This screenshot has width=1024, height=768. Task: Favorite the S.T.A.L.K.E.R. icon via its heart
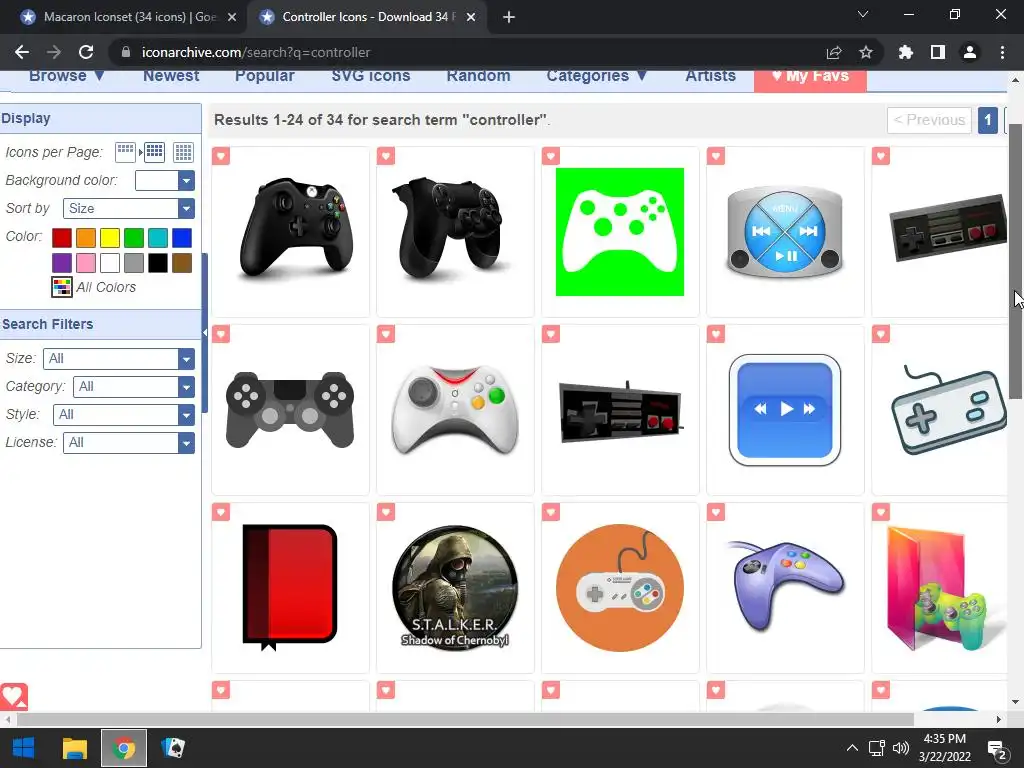pyautogui.click(x=386, y=513)
